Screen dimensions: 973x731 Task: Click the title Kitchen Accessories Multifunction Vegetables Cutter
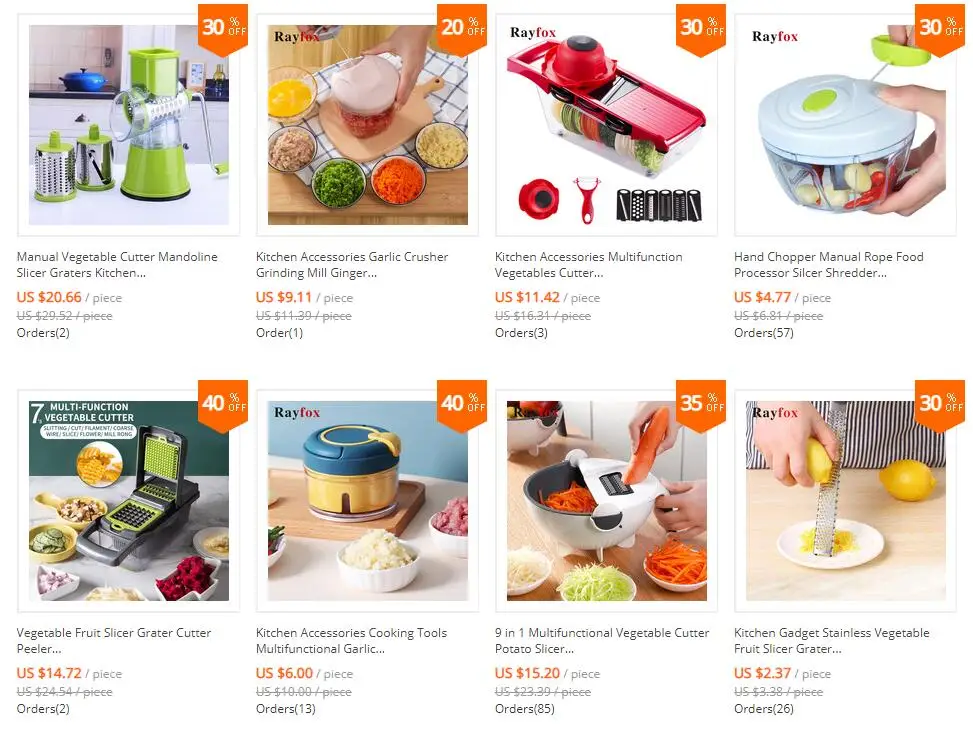(x=588, y=264)
